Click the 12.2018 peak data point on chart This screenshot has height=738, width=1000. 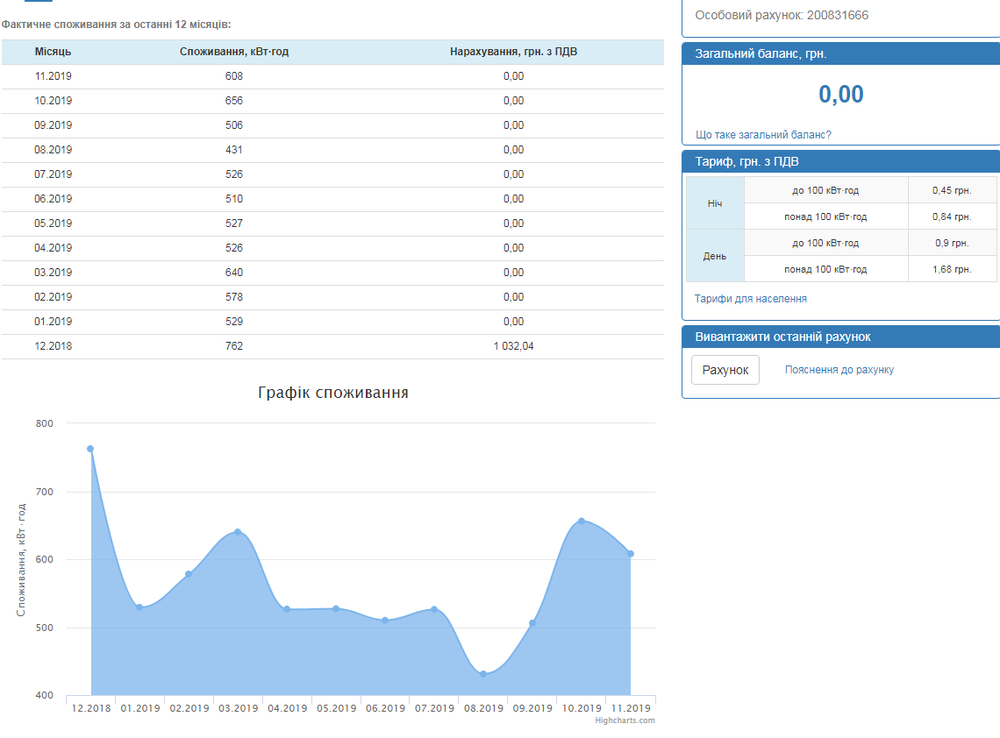point(91,449)
